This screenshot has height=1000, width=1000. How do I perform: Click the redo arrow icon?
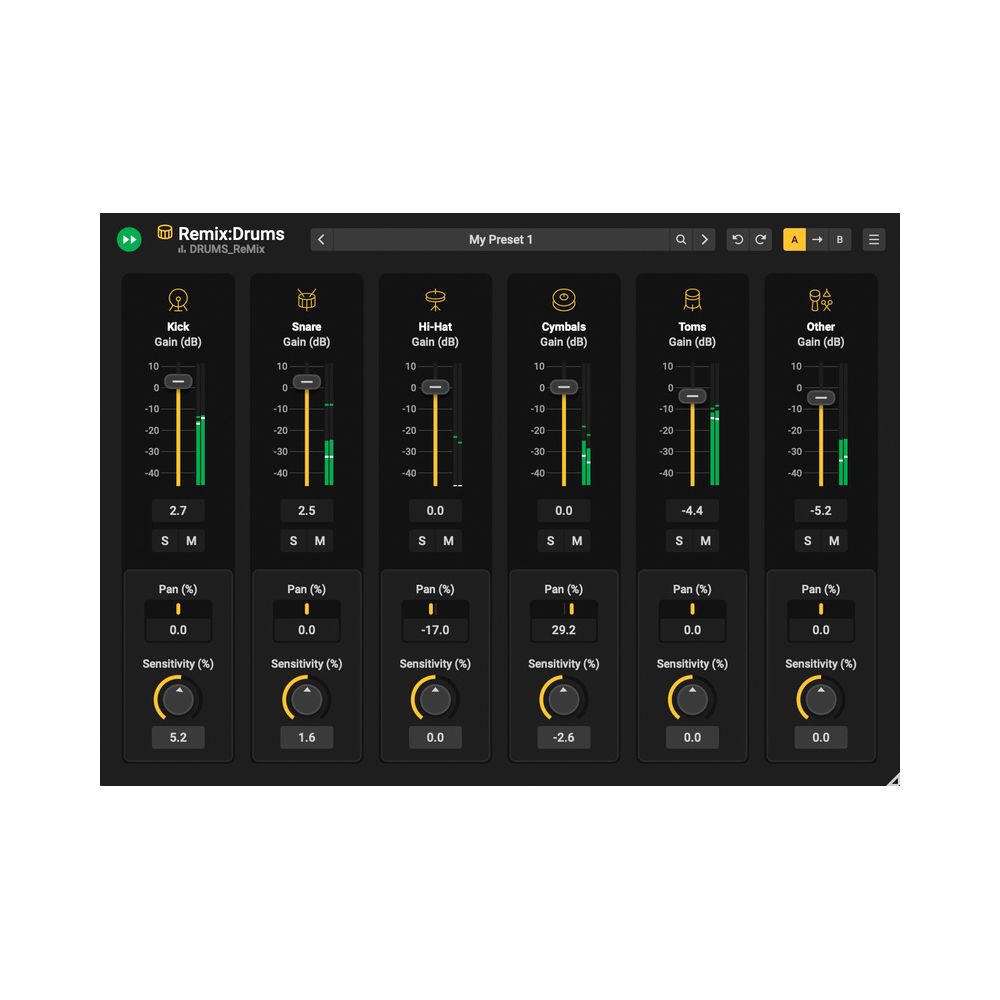pos(761,240)
